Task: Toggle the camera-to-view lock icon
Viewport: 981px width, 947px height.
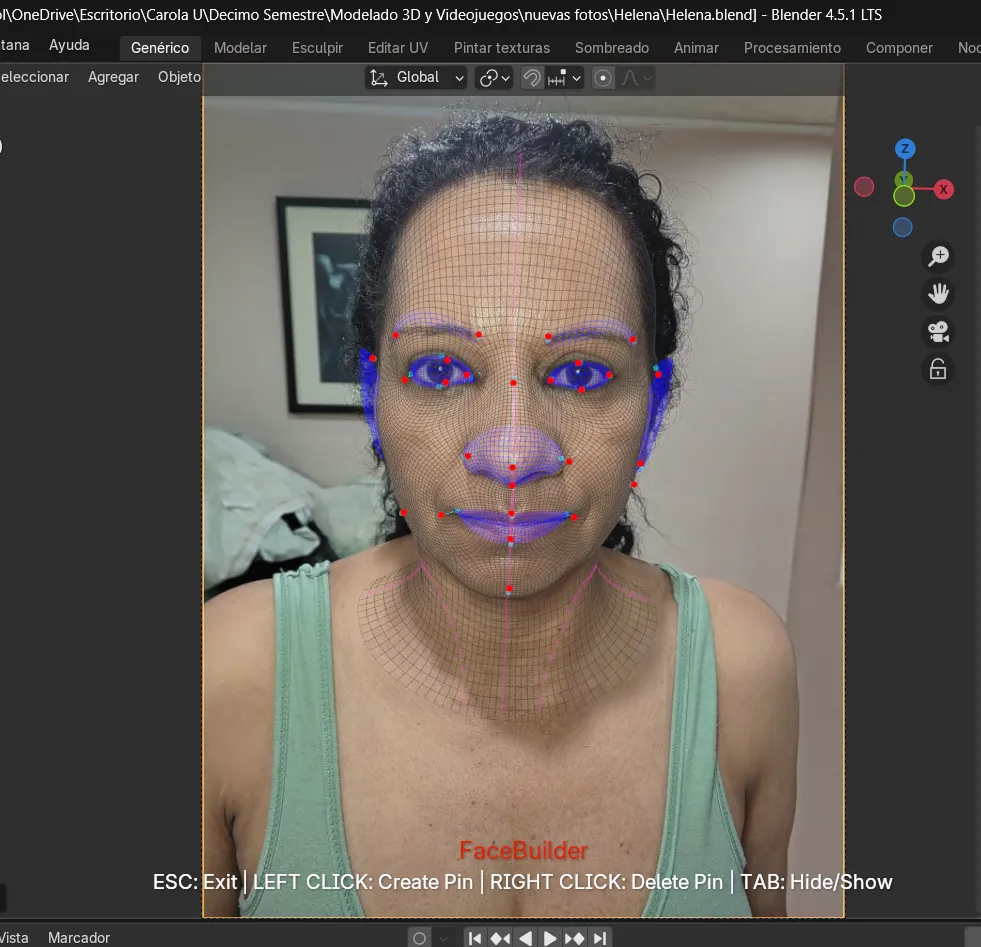Action: 938,370
